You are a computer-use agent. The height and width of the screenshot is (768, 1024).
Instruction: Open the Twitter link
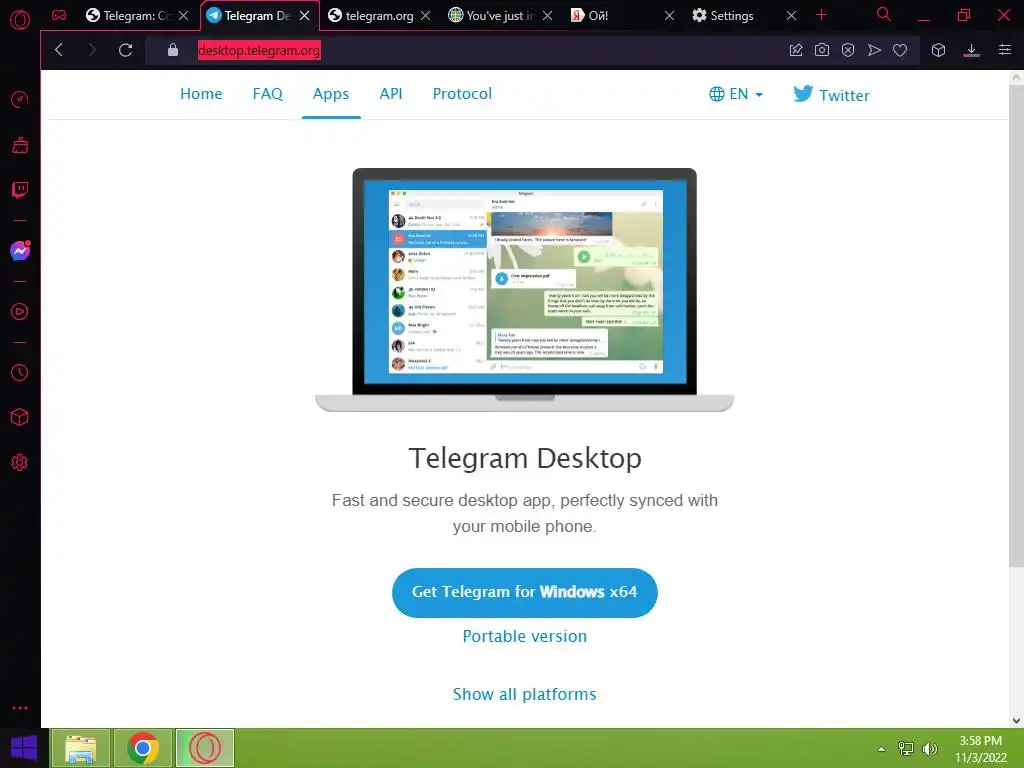831,95
